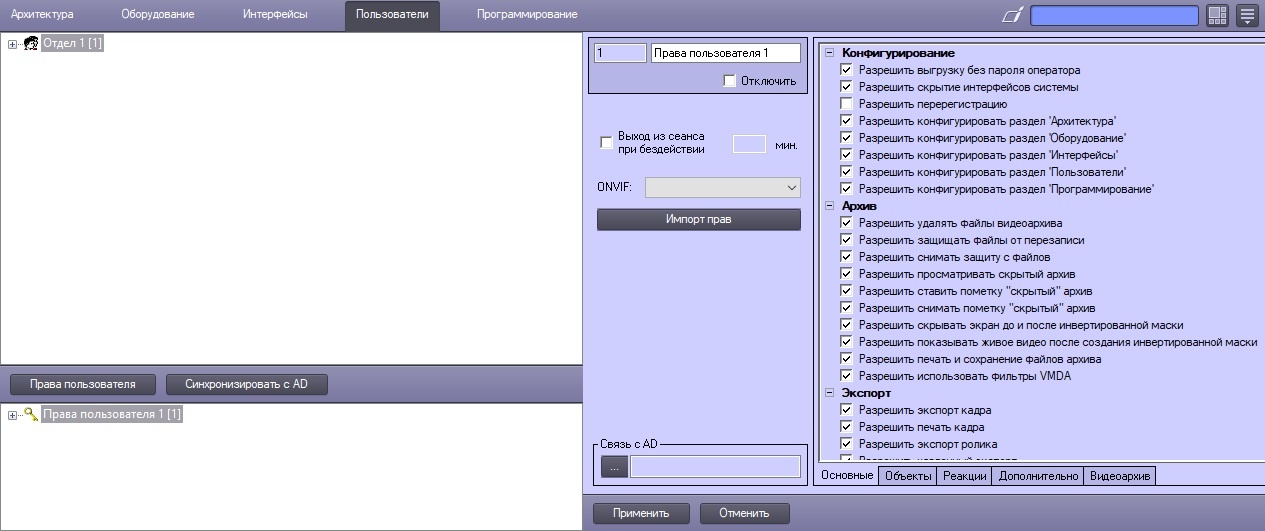Open the Видеоархив tab at the bottom
Viewport: 1265px width, 531px height.
tap(1120, 476)
